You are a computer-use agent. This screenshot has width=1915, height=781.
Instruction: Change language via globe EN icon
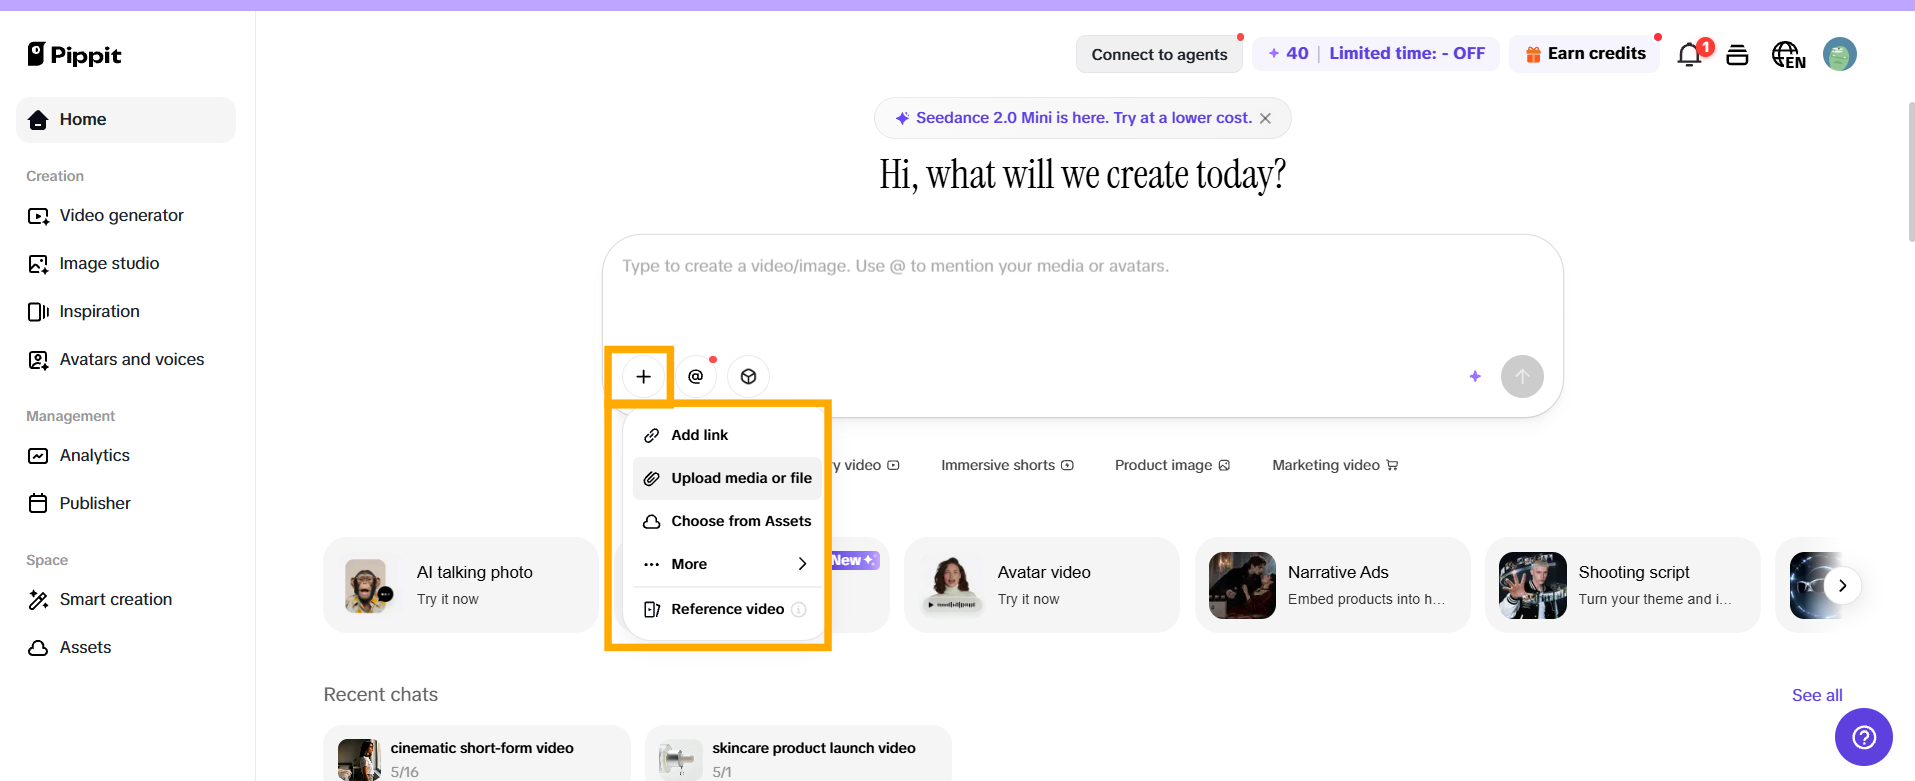coord(1789,55)
